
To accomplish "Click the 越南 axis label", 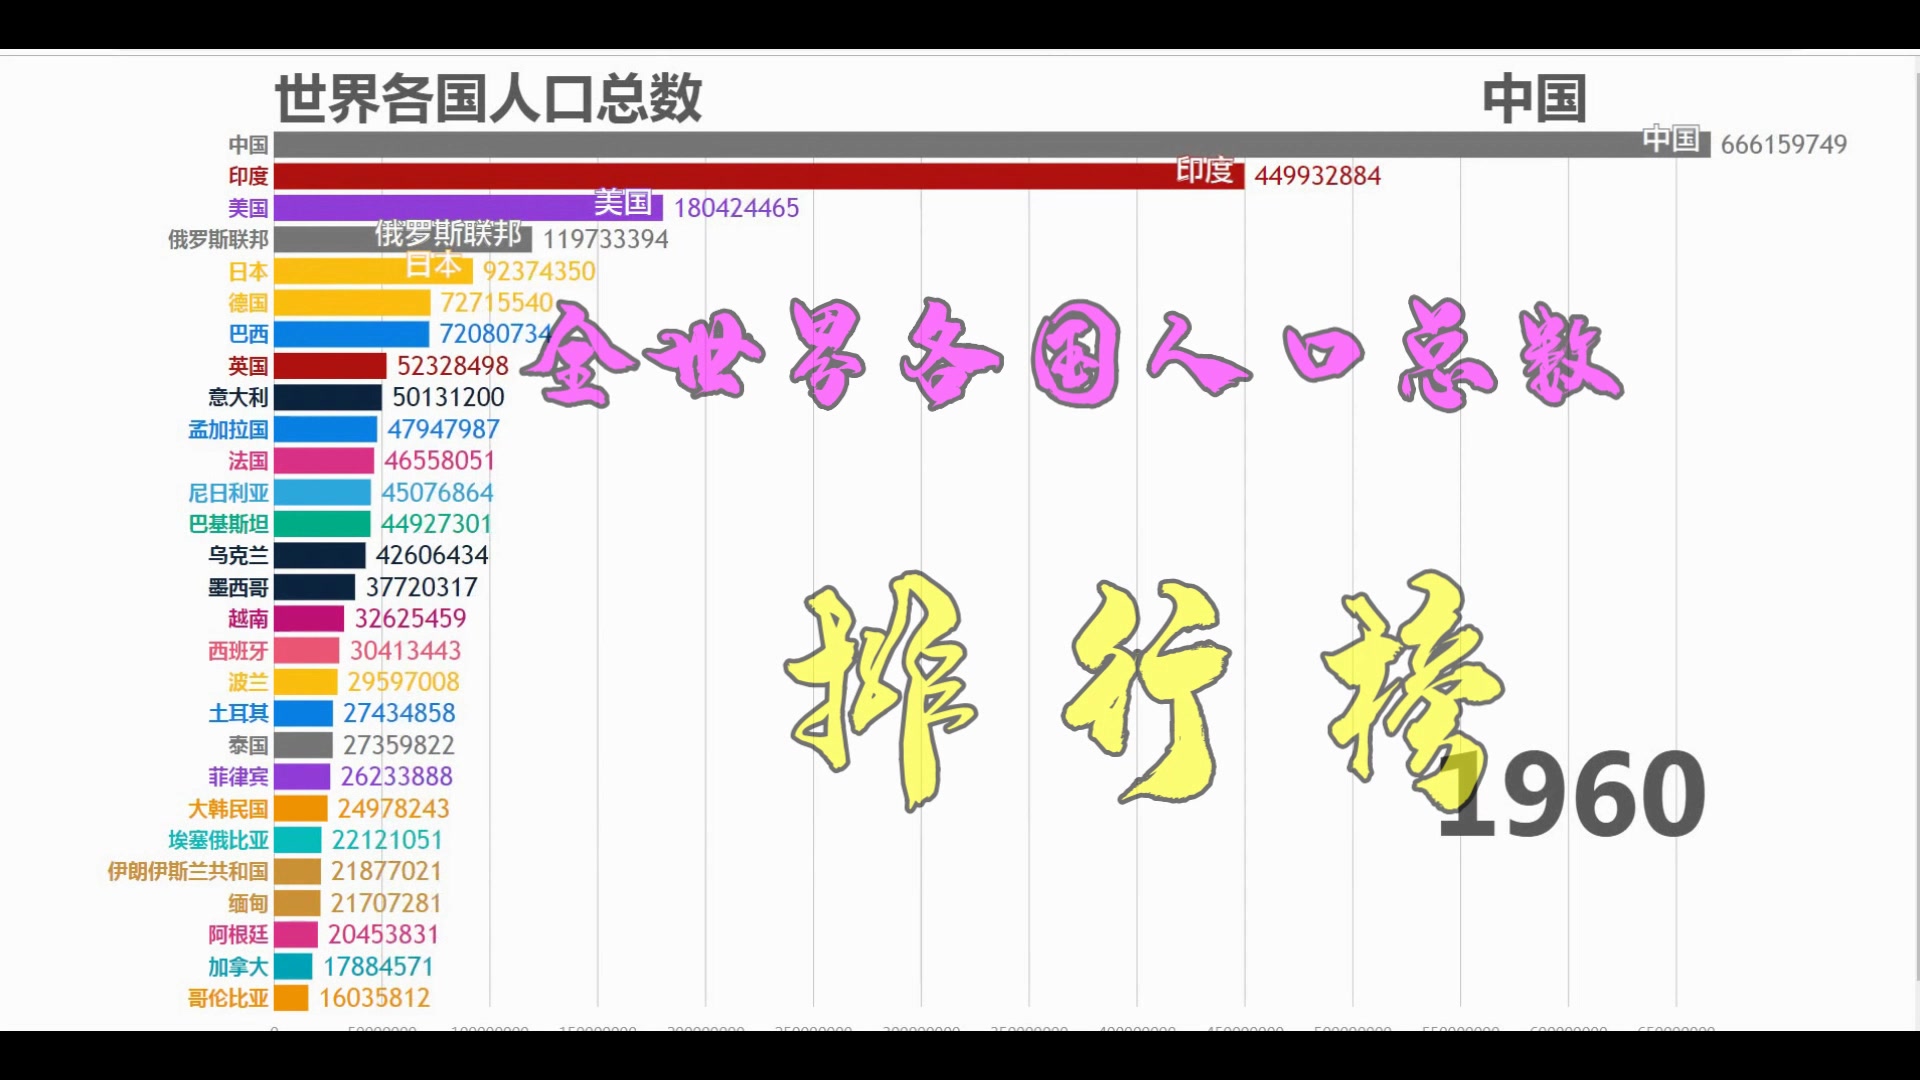I will (x=248, y=618).
